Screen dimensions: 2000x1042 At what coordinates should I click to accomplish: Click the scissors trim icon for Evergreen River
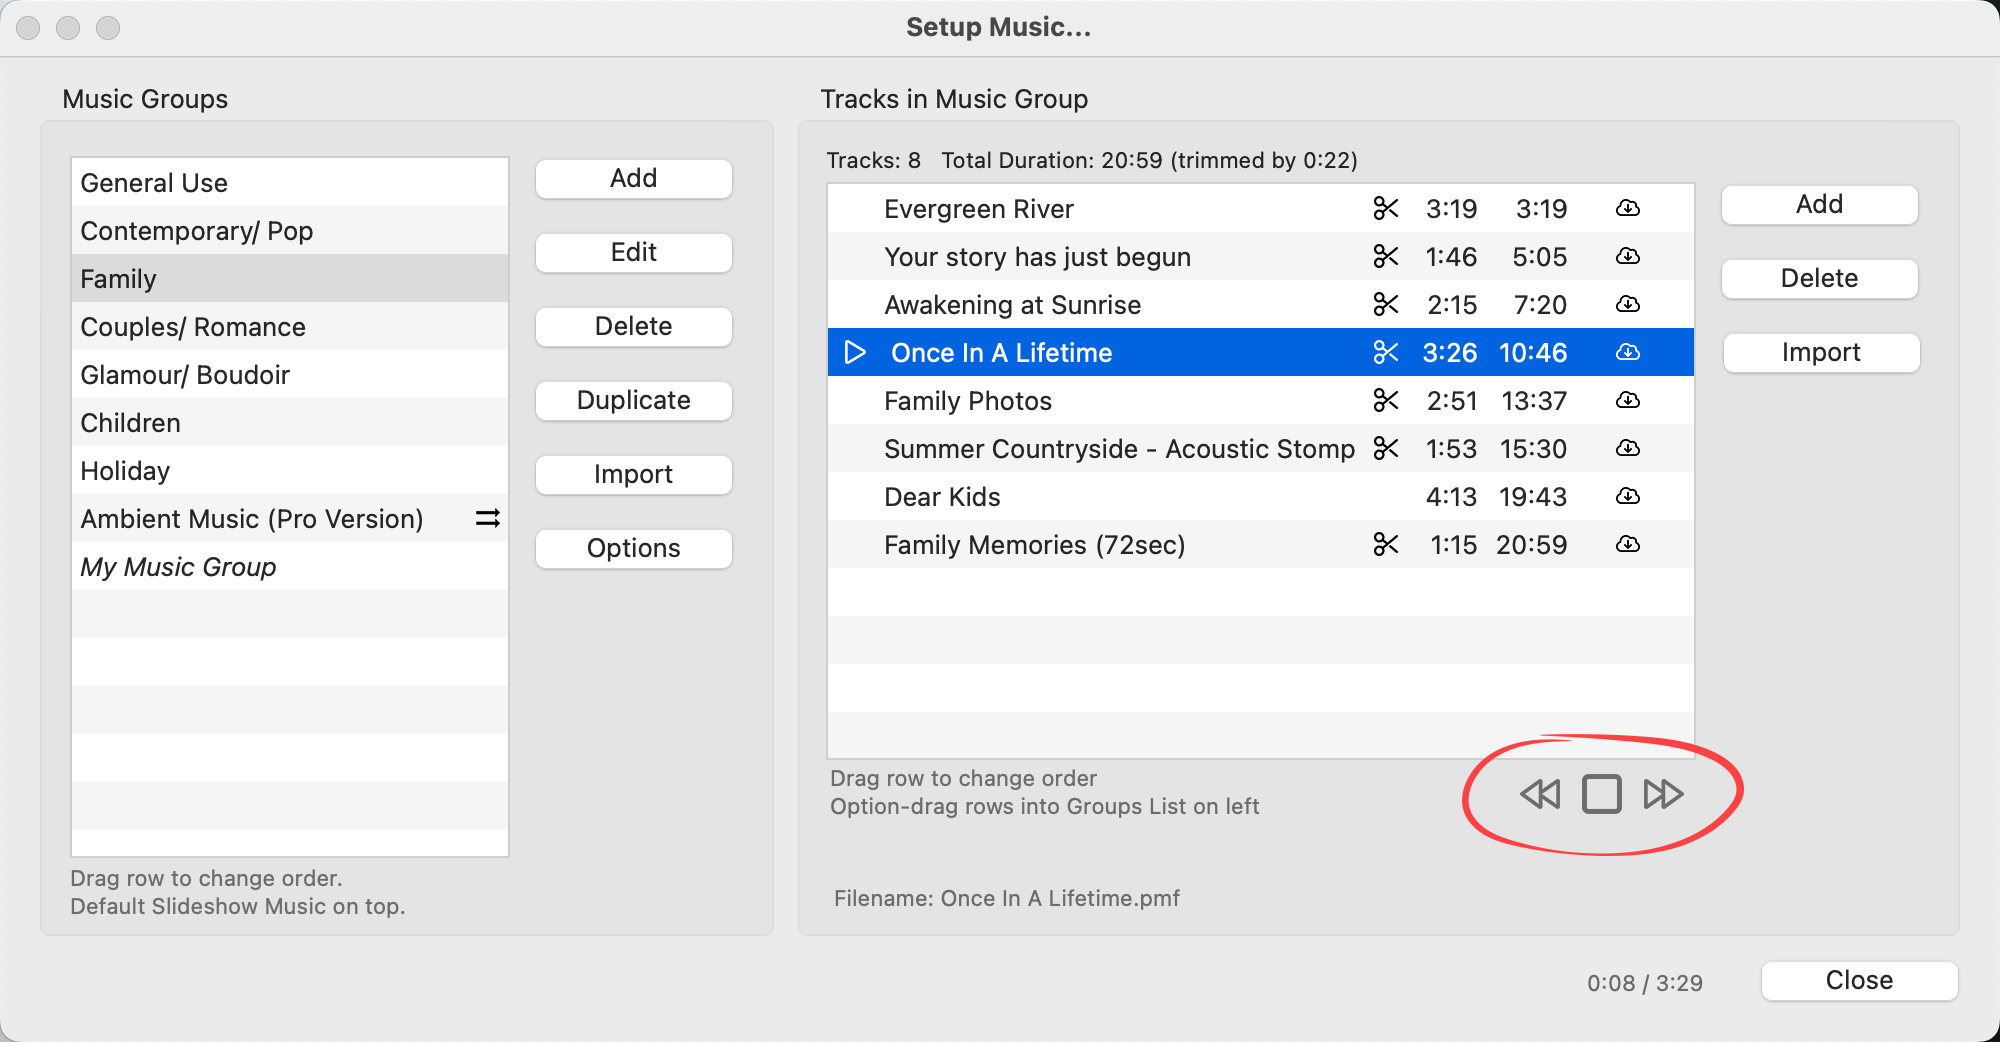click(1386, 208)
